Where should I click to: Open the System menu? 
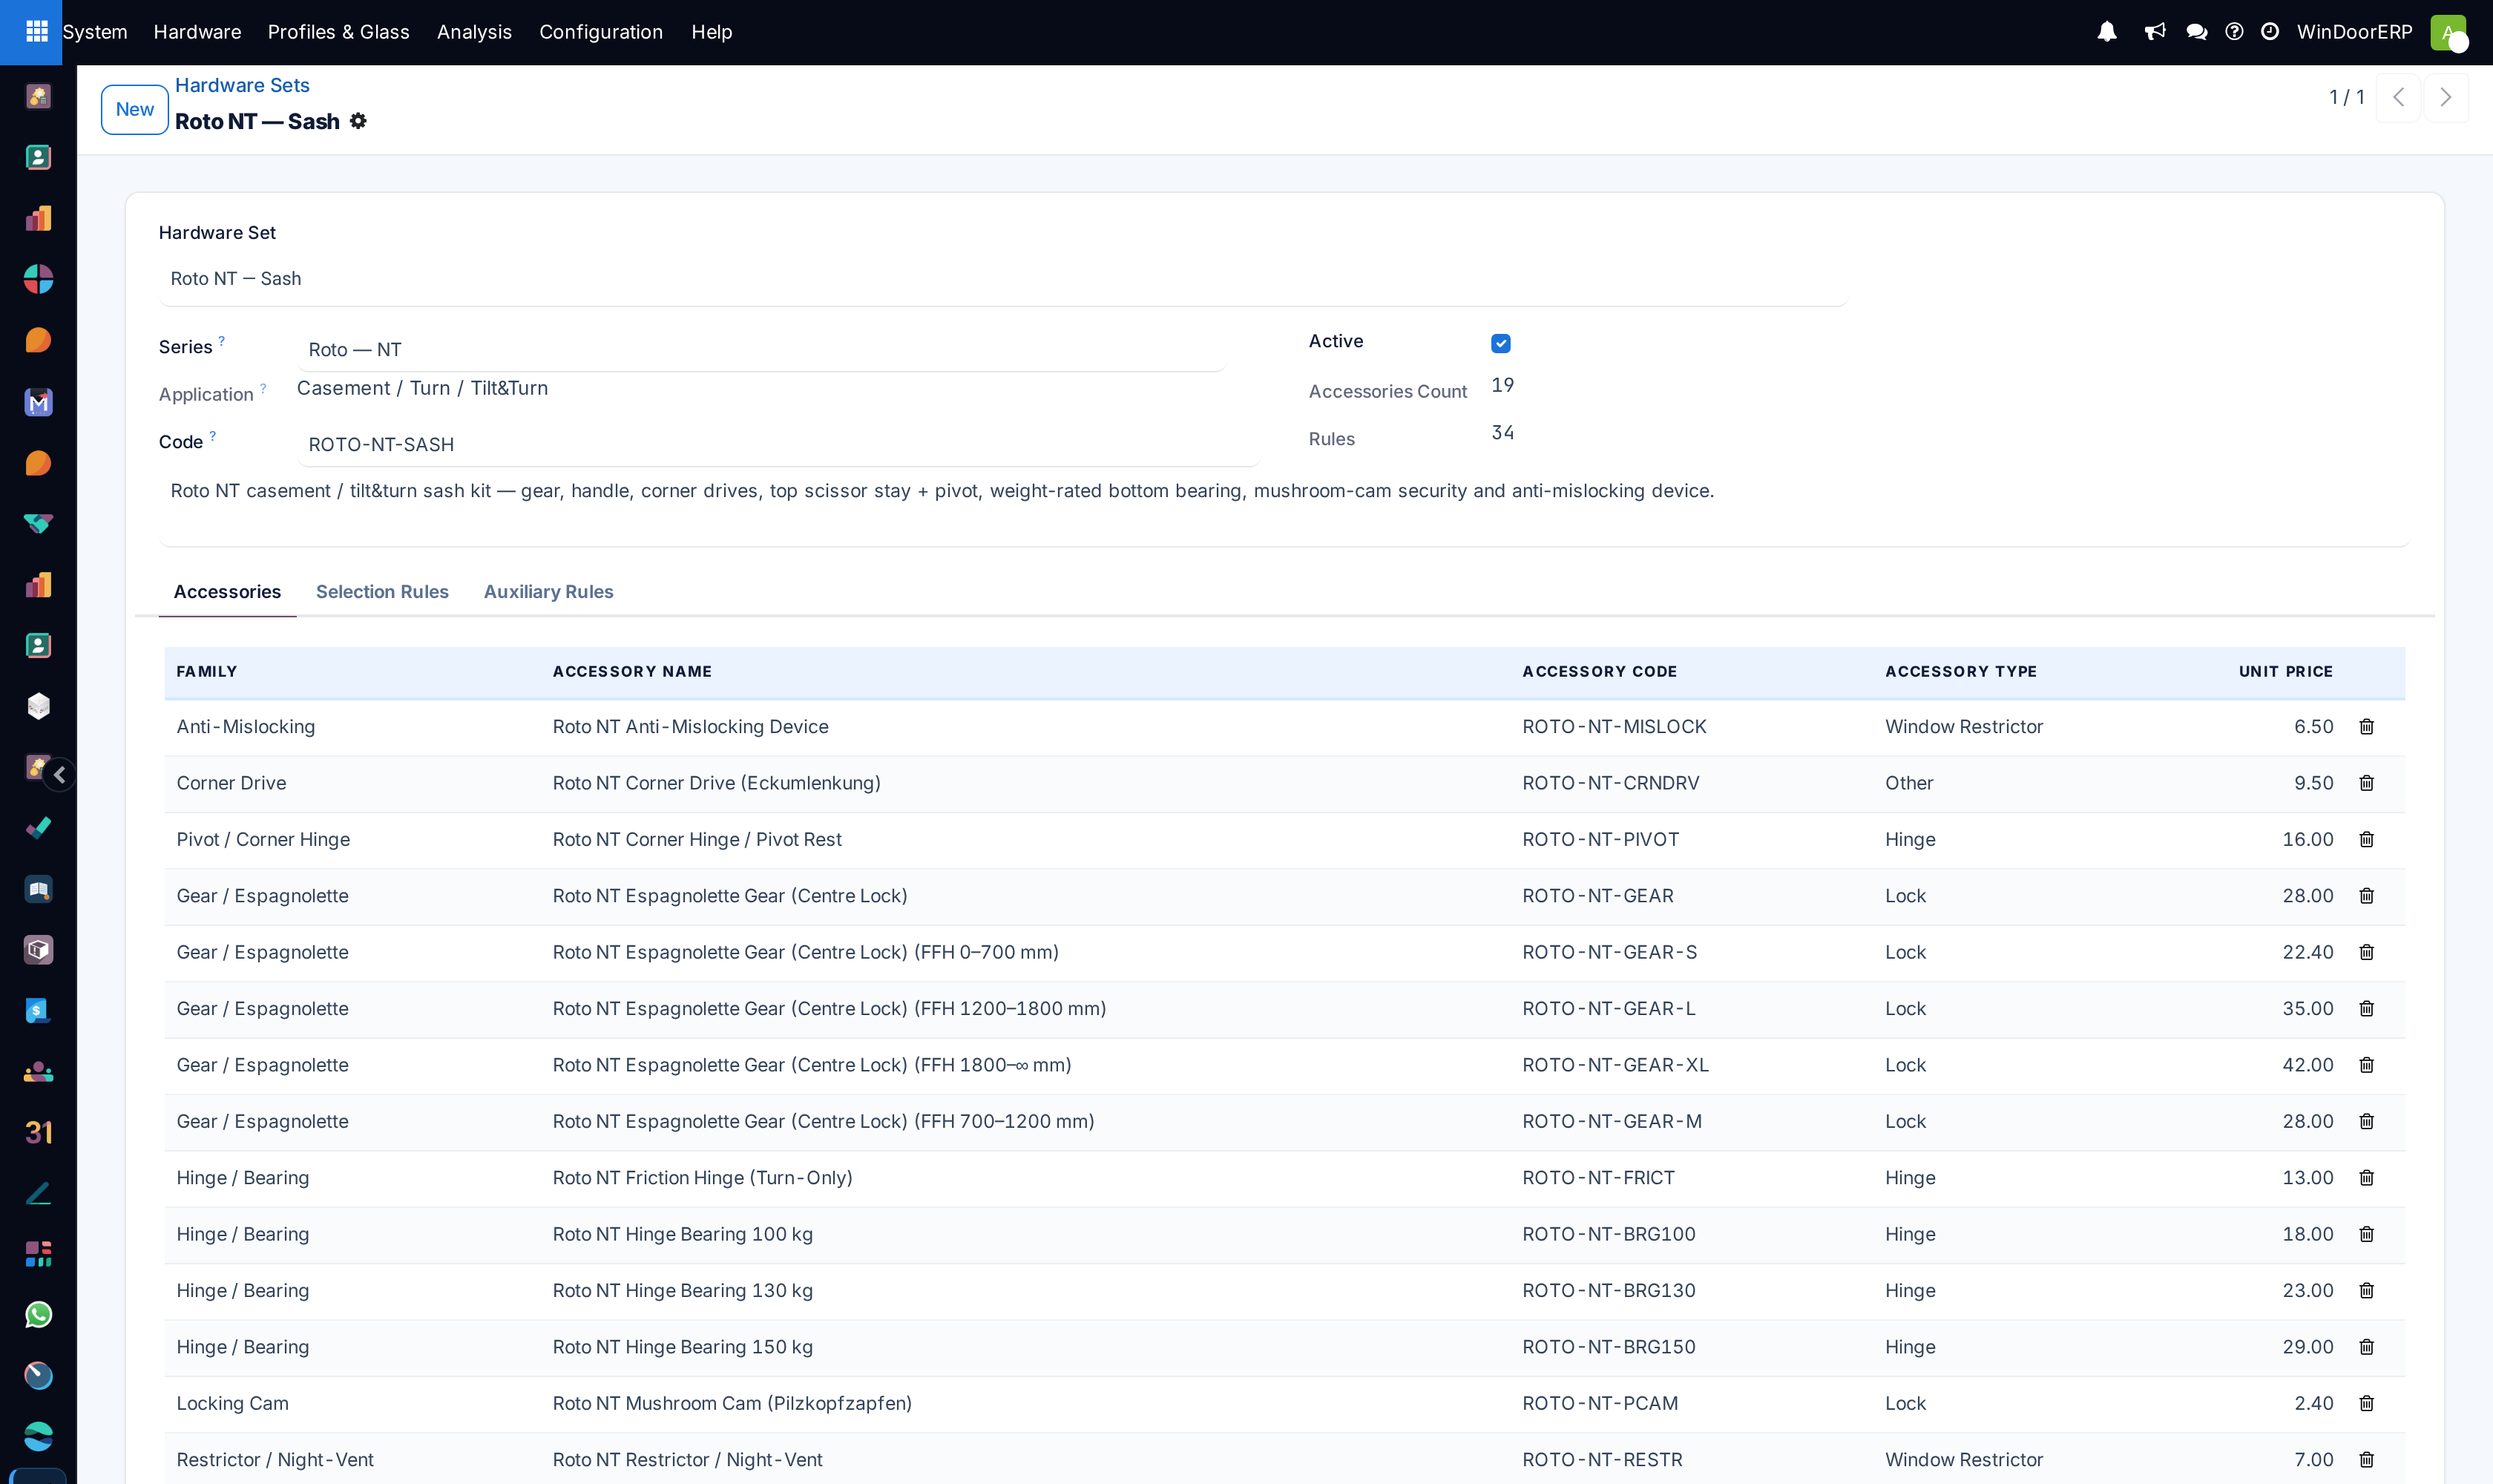[95, 32]
